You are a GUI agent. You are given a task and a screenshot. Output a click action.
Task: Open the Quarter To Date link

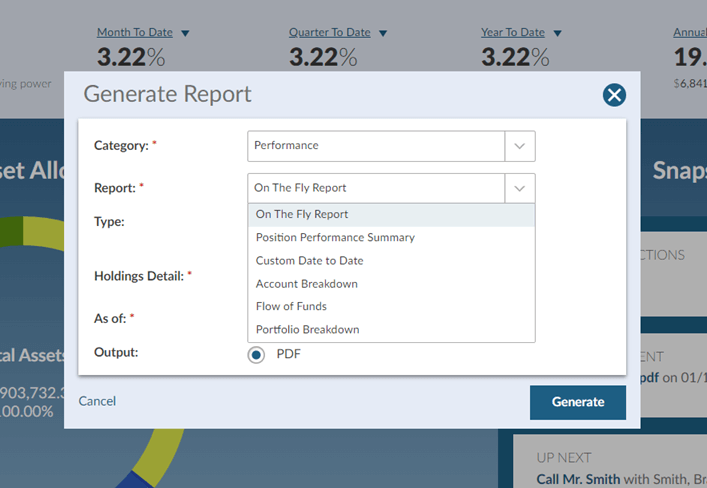point(330,32)
